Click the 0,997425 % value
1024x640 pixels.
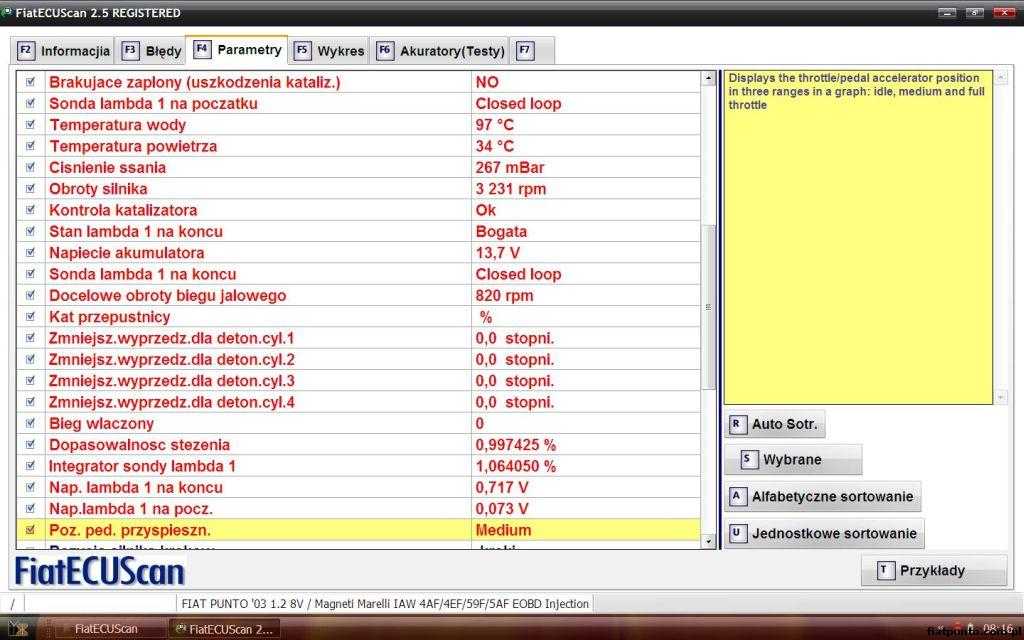pyautogui.click(x=516, y=445)
